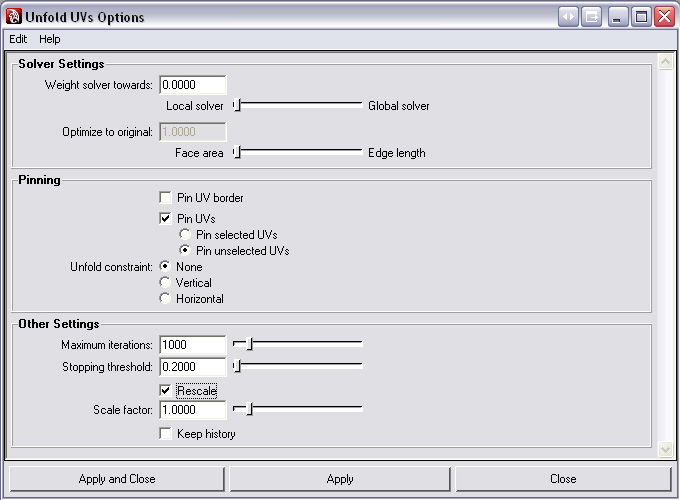Select the Pin selected UVs radio button
Screen dimensions: 680x500
184,235
